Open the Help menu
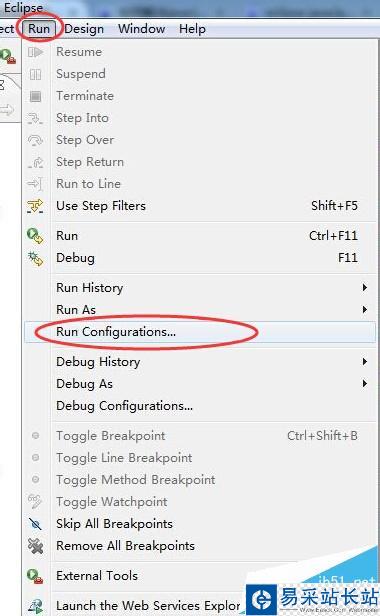The width and height of the screenshot is (380, 616). 192,29
